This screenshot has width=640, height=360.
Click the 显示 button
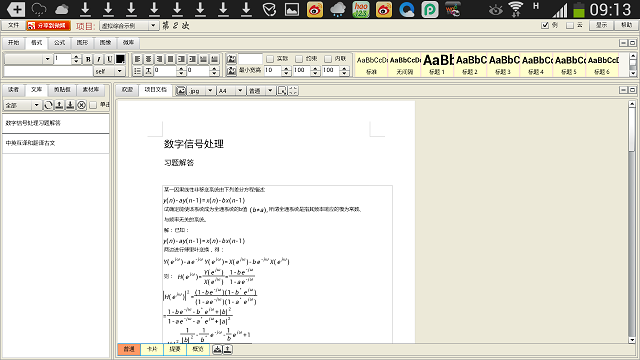601,25
